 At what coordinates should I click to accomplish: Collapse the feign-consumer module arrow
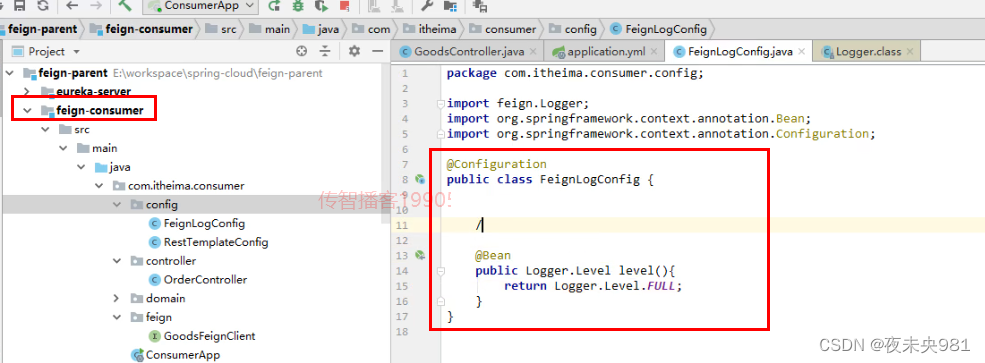click(27, 111)
